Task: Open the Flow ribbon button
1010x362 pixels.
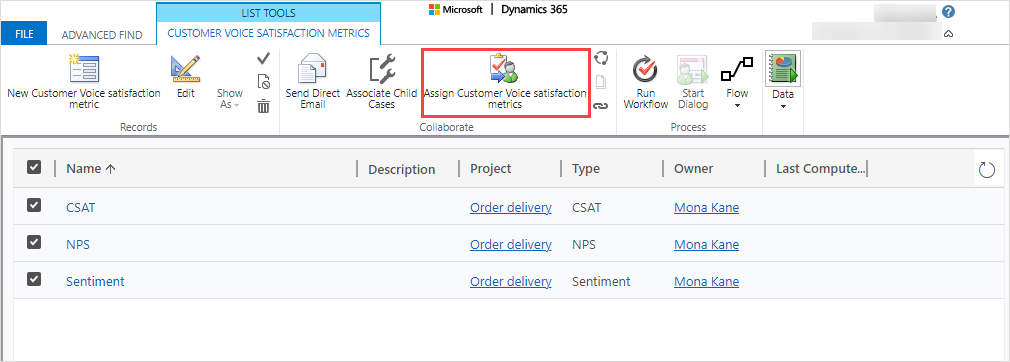Action: (x=737, y=82)
